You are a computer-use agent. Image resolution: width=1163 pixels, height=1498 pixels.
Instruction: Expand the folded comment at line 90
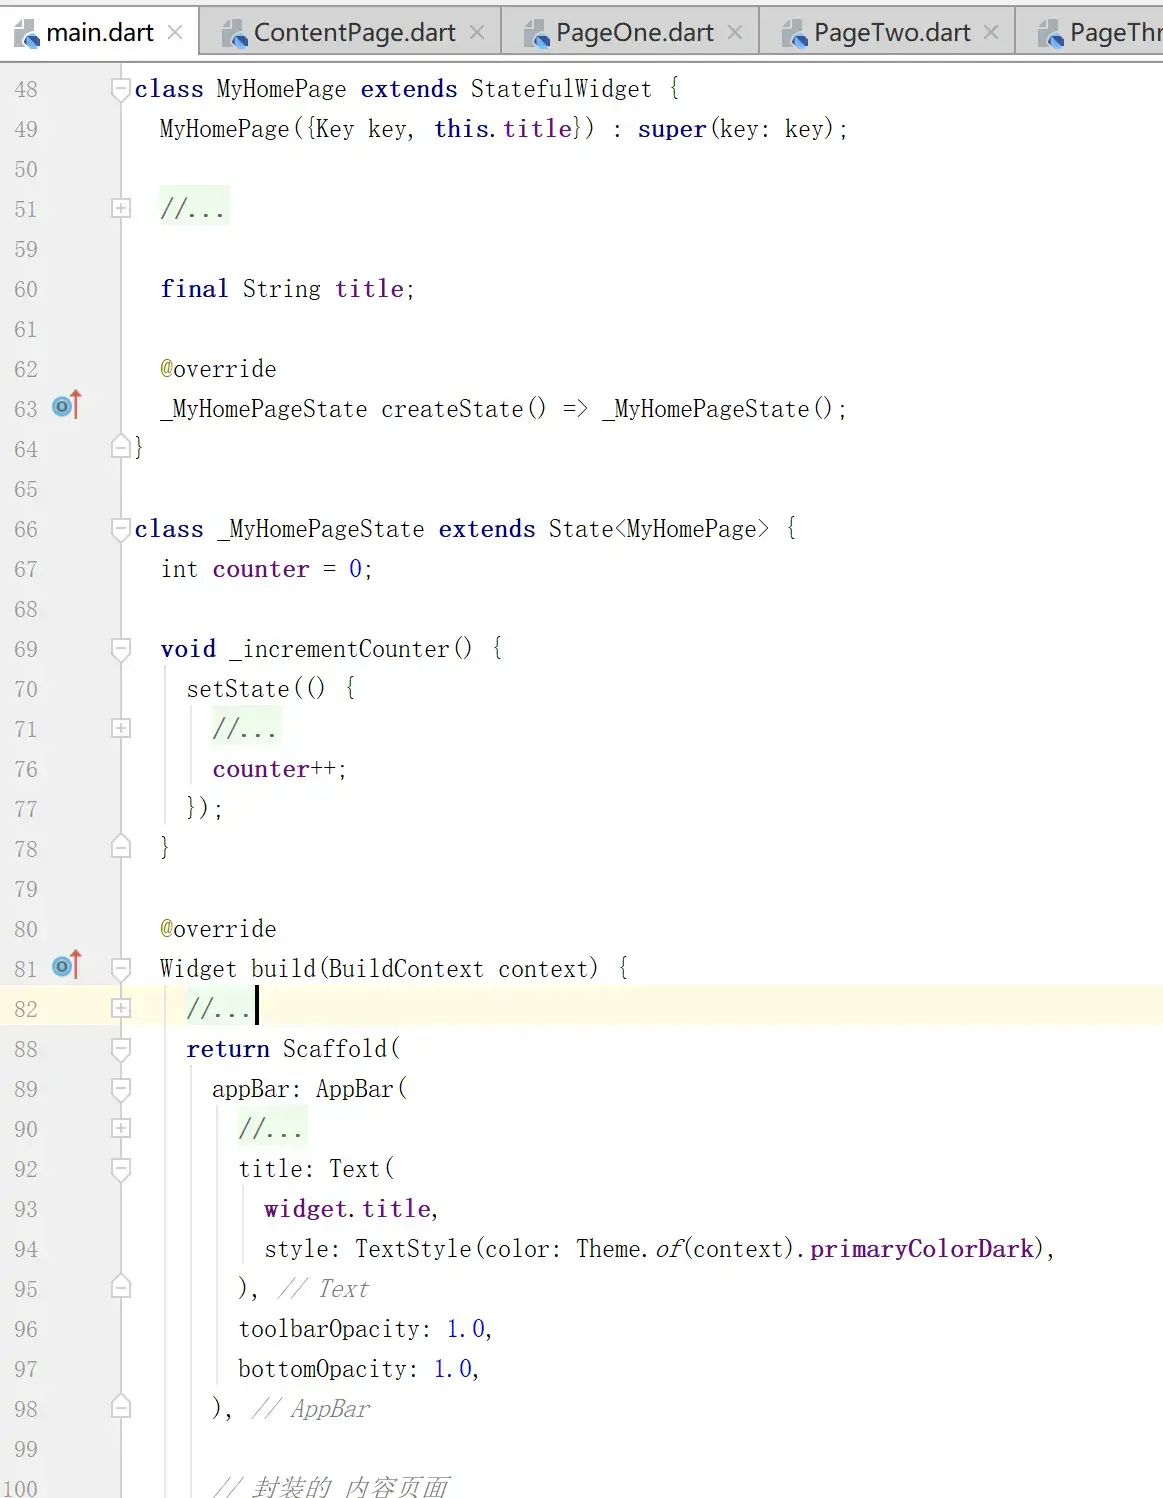click(x=121, y=1128)
